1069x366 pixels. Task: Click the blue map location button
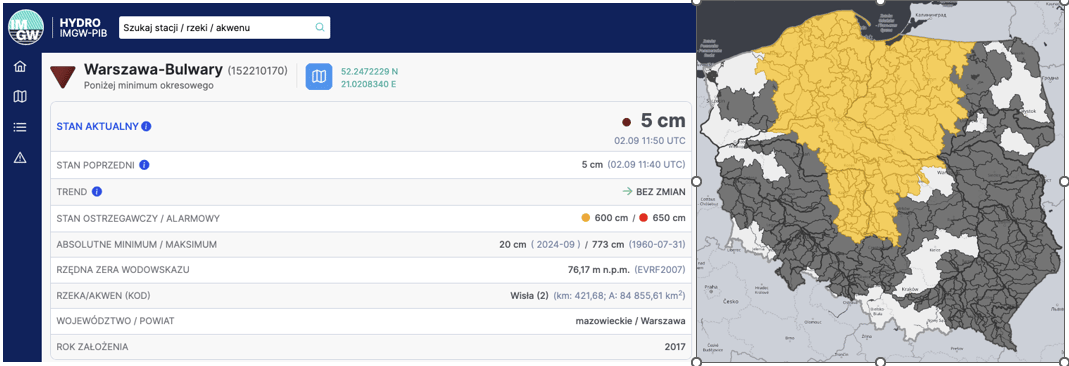318,77
